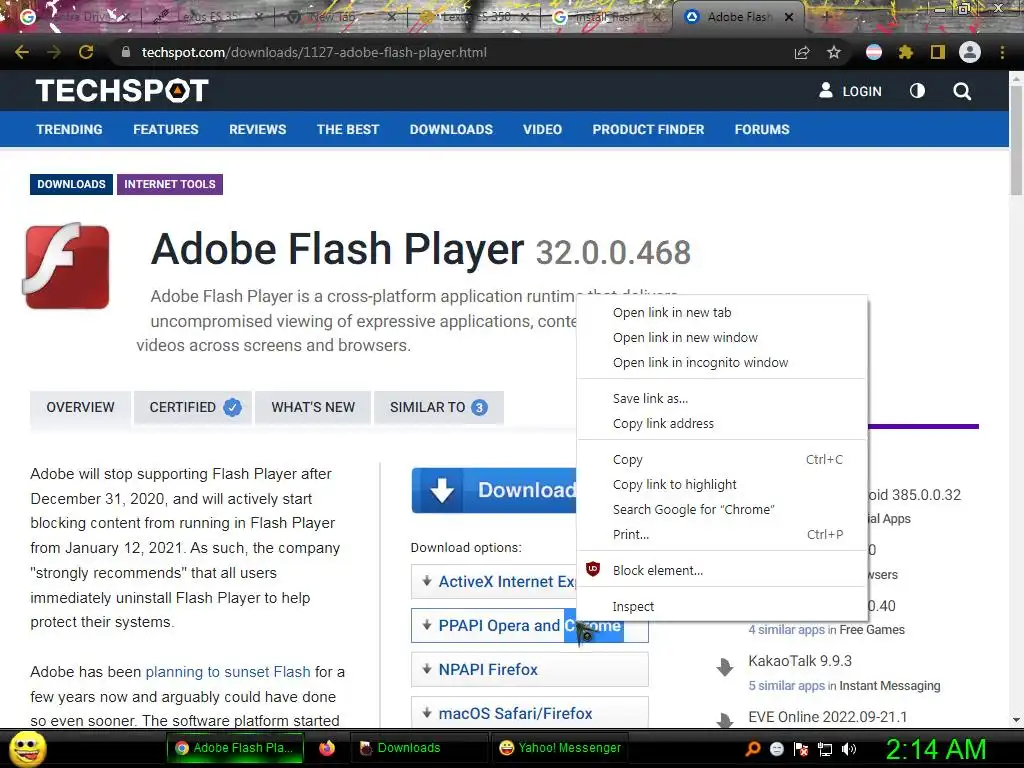Click the tray flag with red X icon
The height and width of the screenshot is (768, 1024).
801,749
